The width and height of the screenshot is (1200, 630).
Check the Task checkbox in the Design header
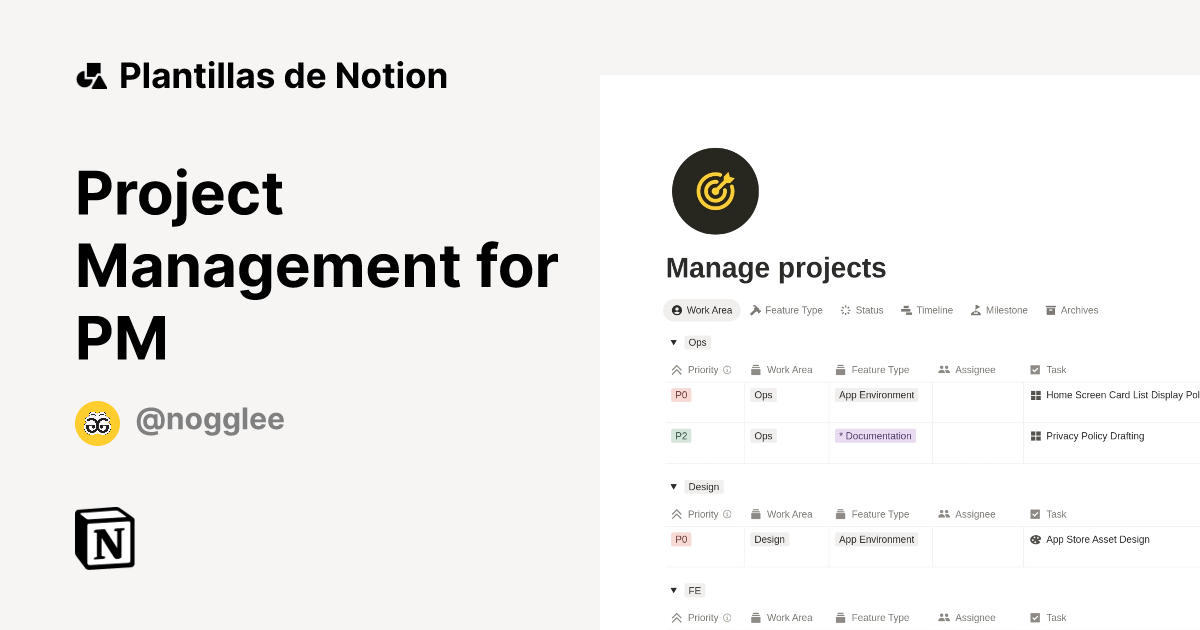coord(1035,514)
